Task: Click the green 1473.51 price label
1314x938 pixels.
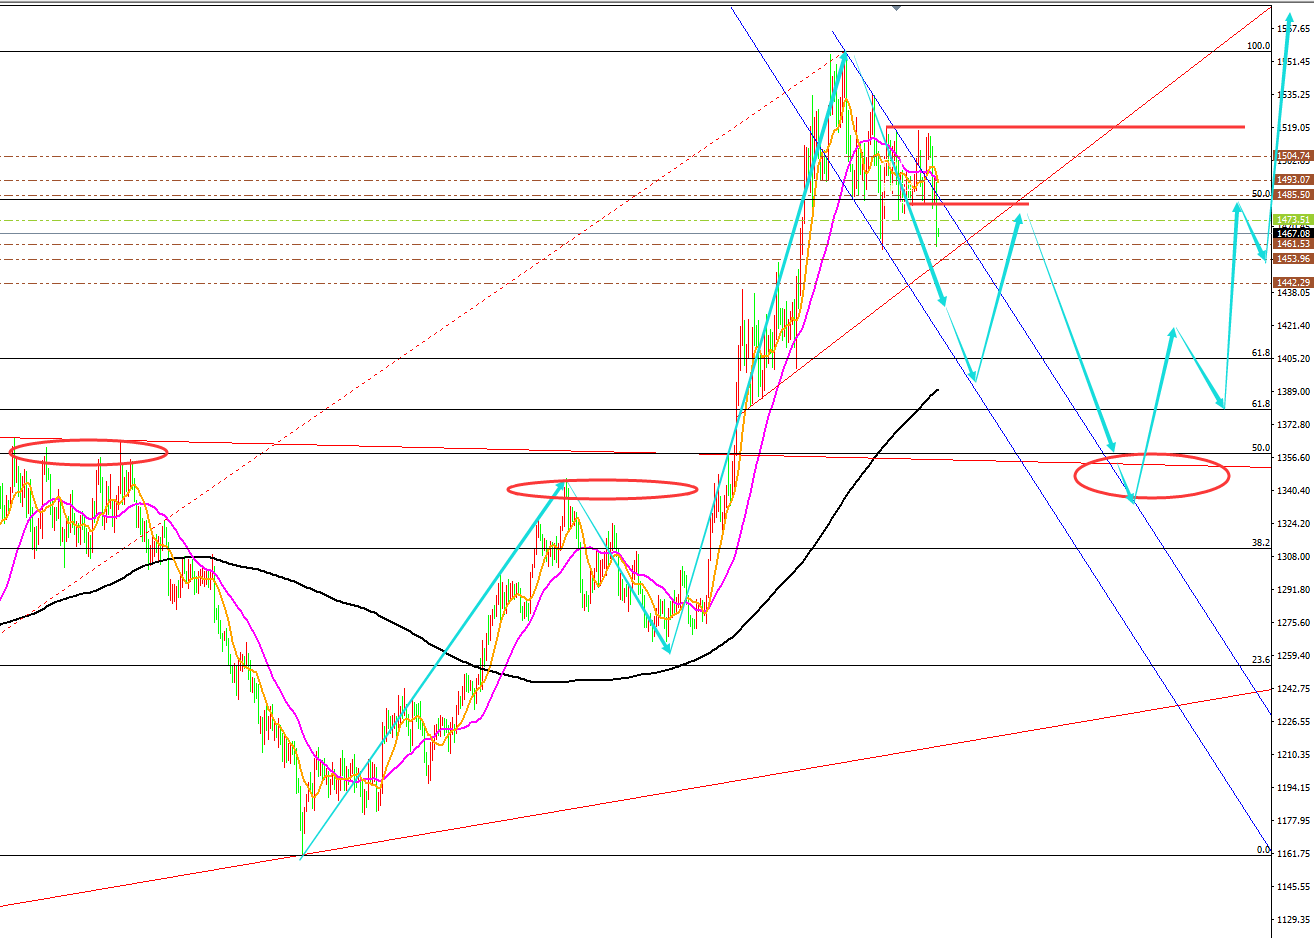Action: pyautogui.click(x=1293, y=220)
